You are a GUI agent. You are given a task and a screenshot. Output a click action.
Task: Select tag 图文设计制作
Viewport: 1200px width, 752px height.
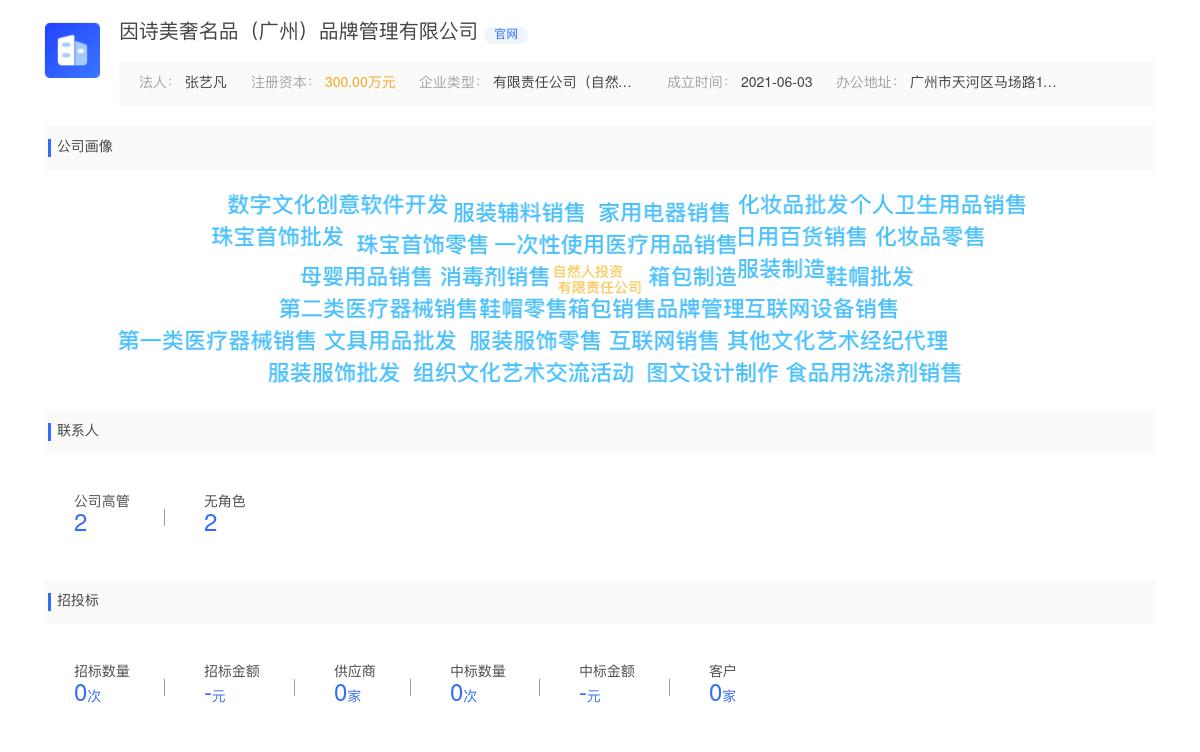(x=713, y=373)
